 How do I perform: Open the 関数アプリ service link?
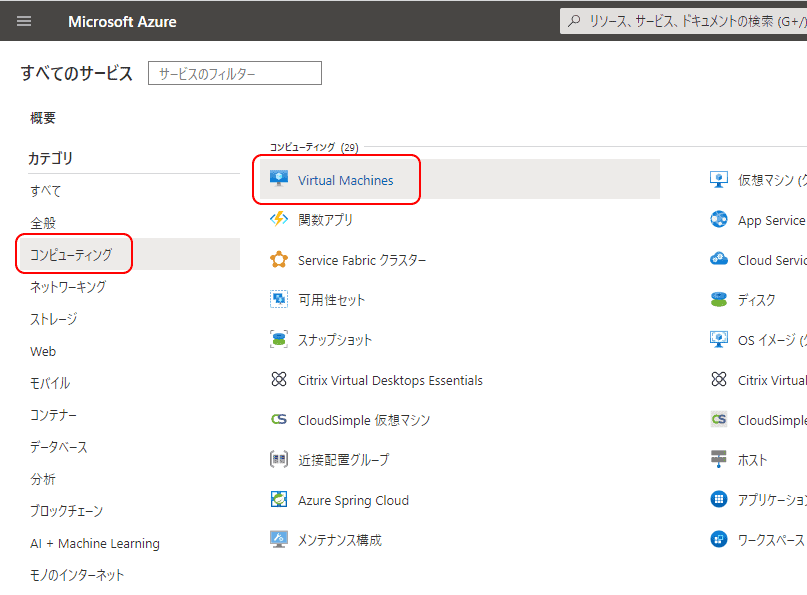tap(325, 219)
